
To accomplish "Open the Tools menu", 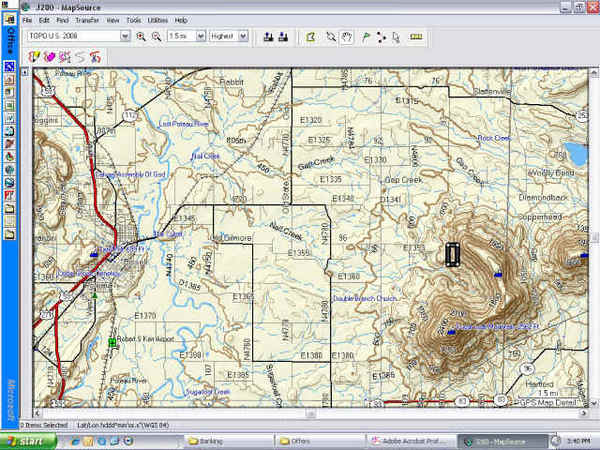I will point(134,20).
